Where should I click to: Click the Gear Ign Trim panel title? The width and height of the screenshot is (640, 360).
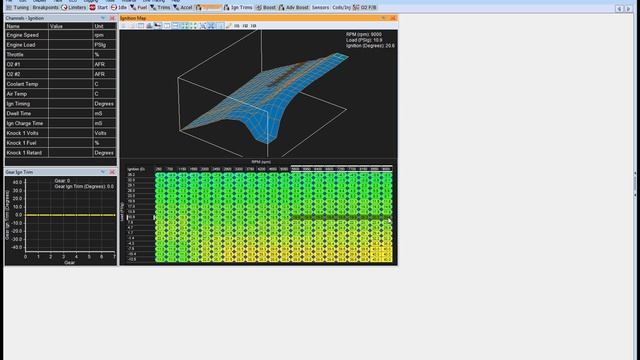coord(19,172)
